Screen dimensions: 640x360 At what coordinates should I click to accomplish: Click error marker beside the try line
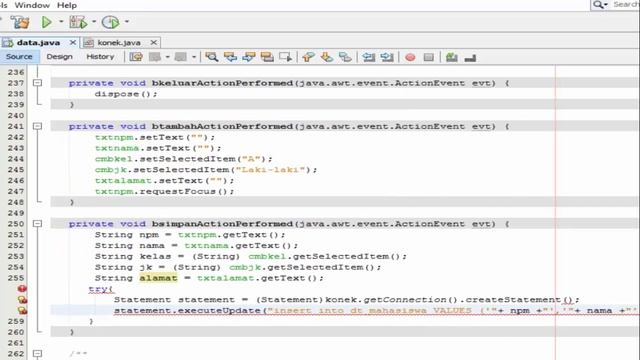point(22,289)
